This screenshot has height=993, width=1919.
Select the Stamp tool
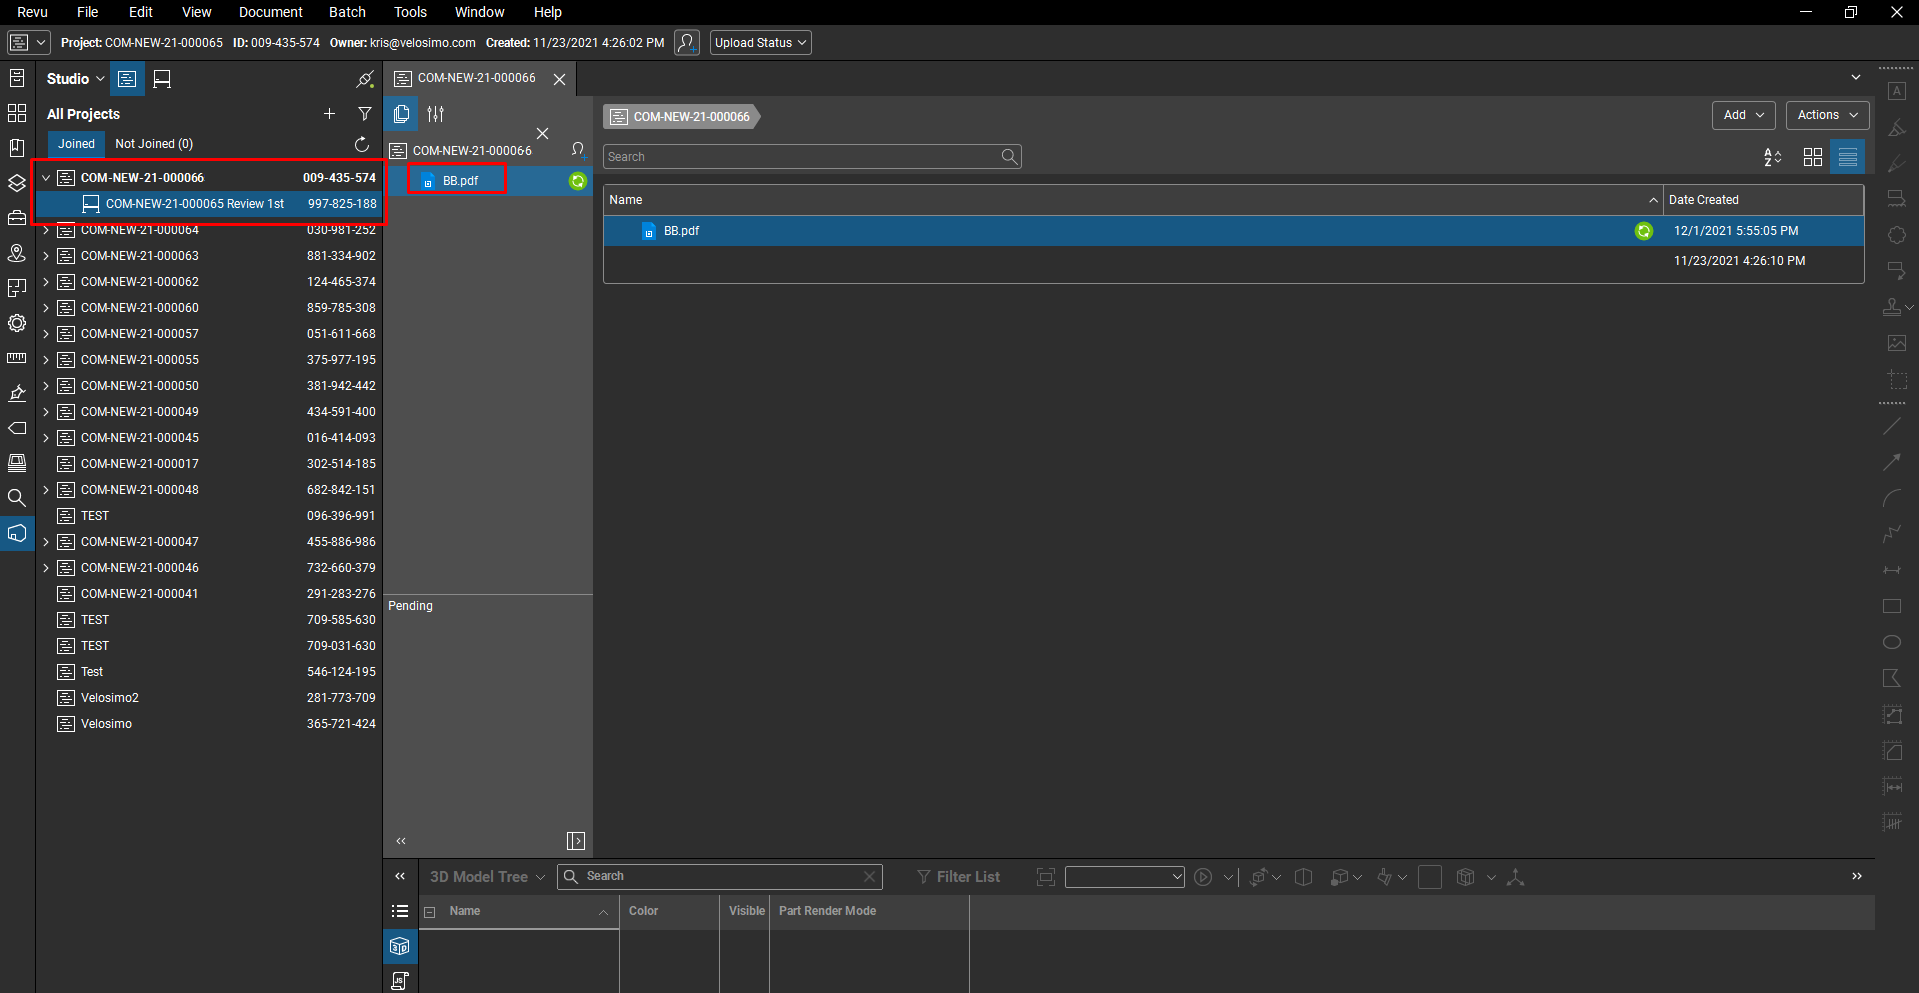(1893, 307)
